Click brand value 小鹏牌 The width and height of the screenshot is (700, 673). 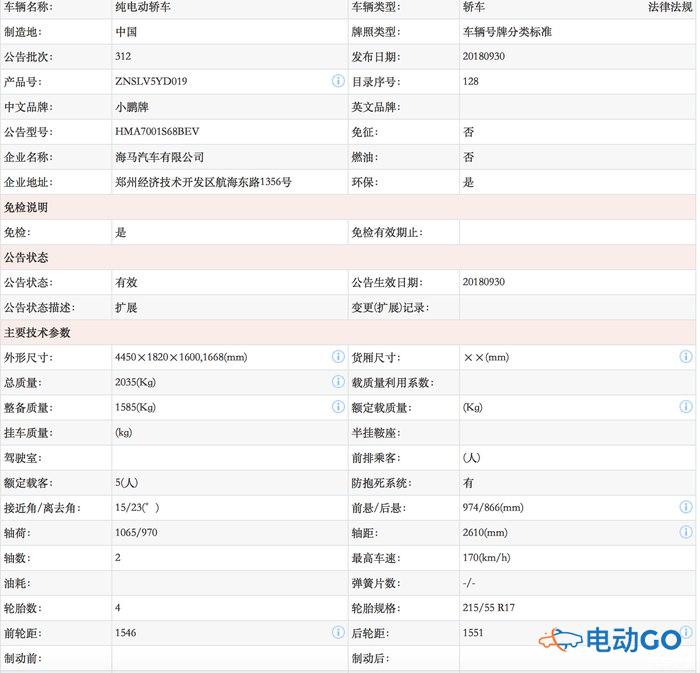pos(132,107)
